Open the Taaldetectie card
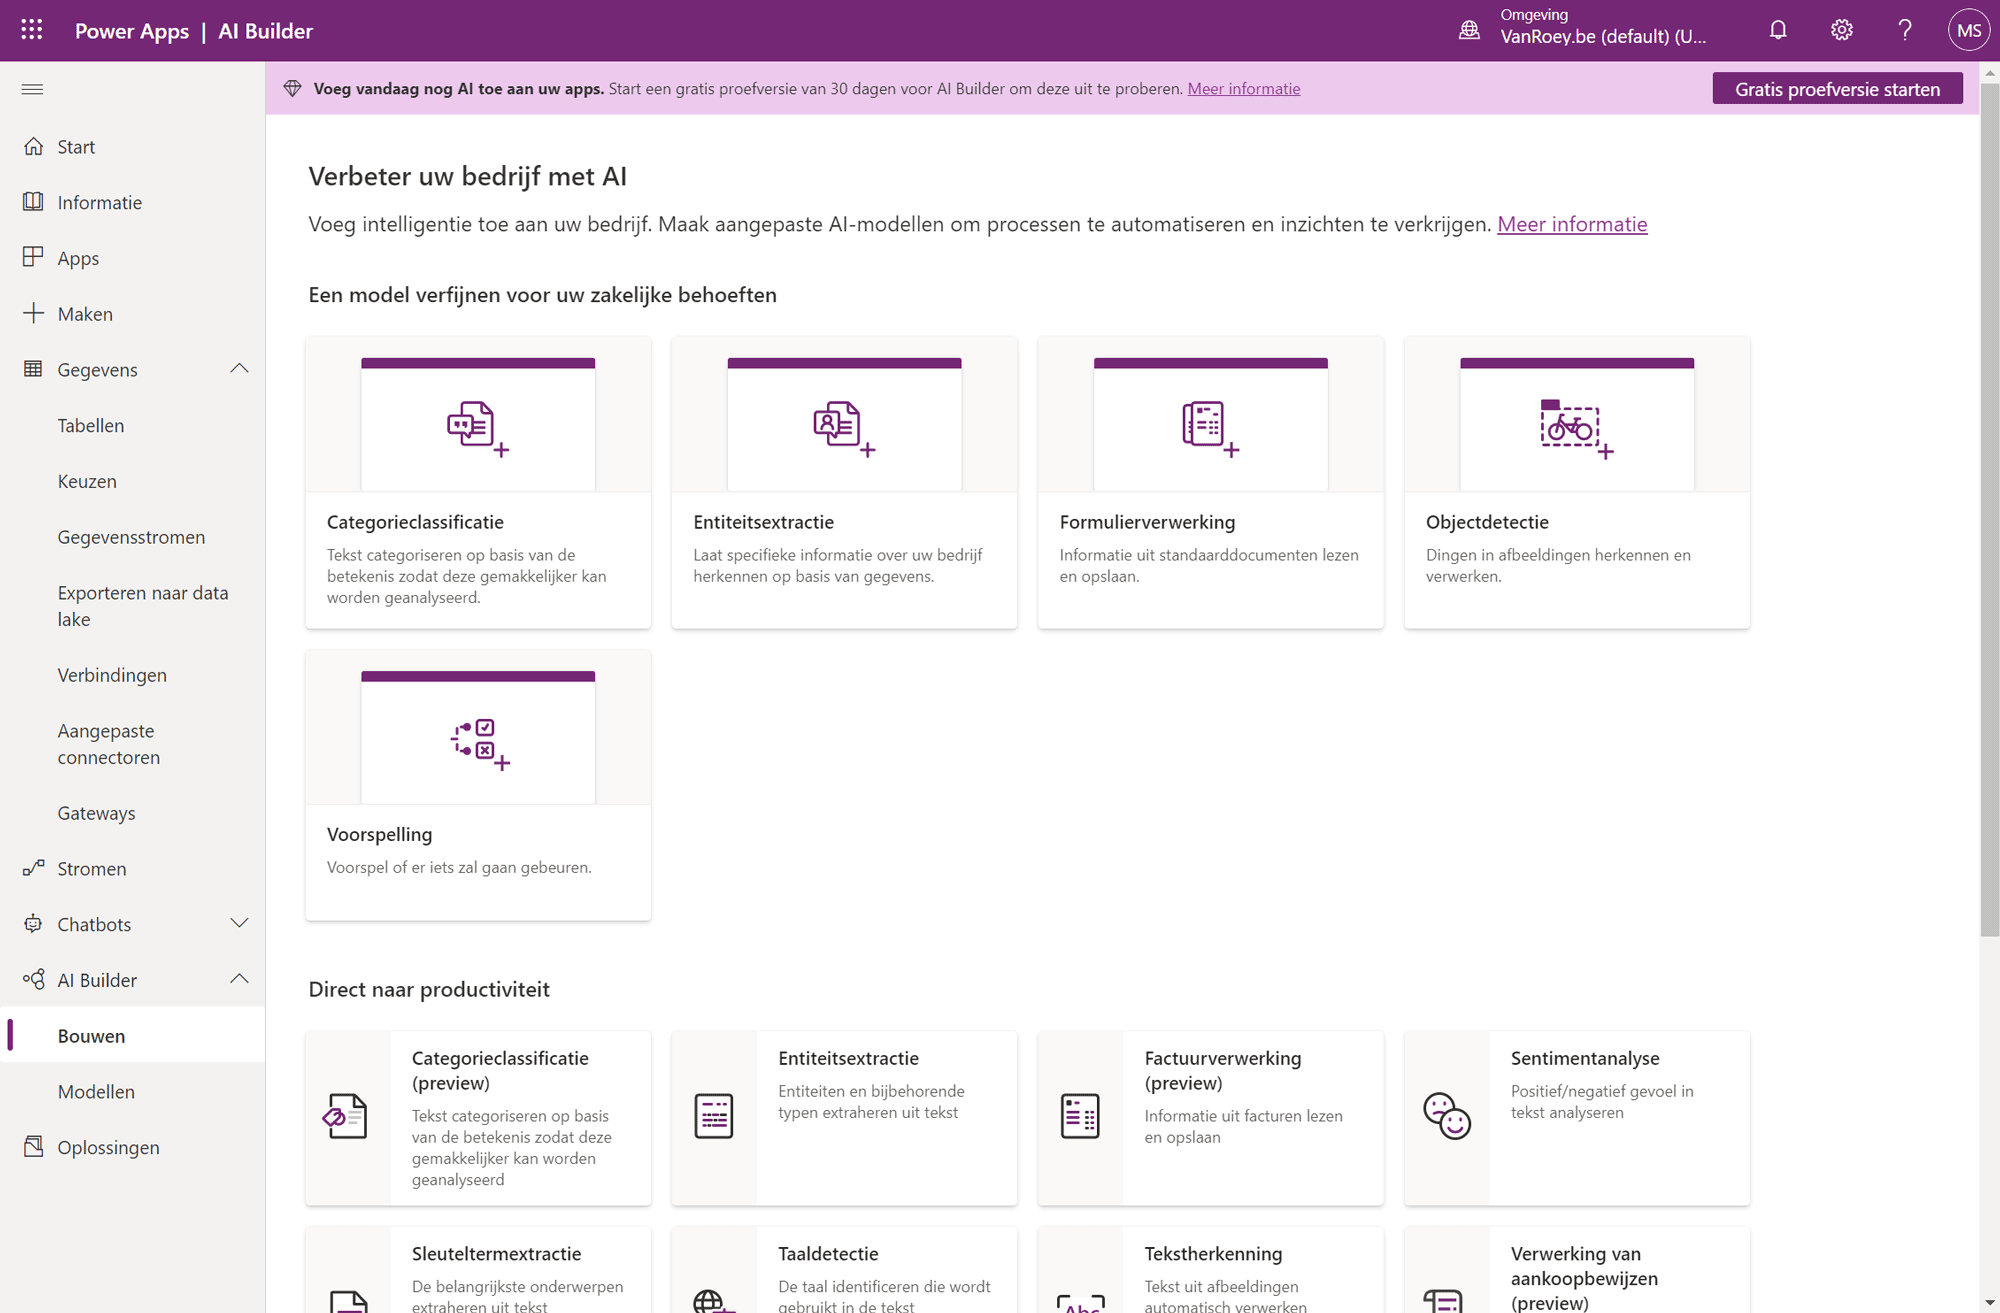Screen dimensions: 2000x1313 844,1270
